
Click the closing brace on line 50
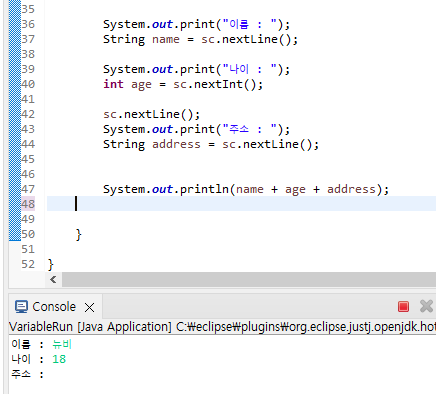click(78, 234)
